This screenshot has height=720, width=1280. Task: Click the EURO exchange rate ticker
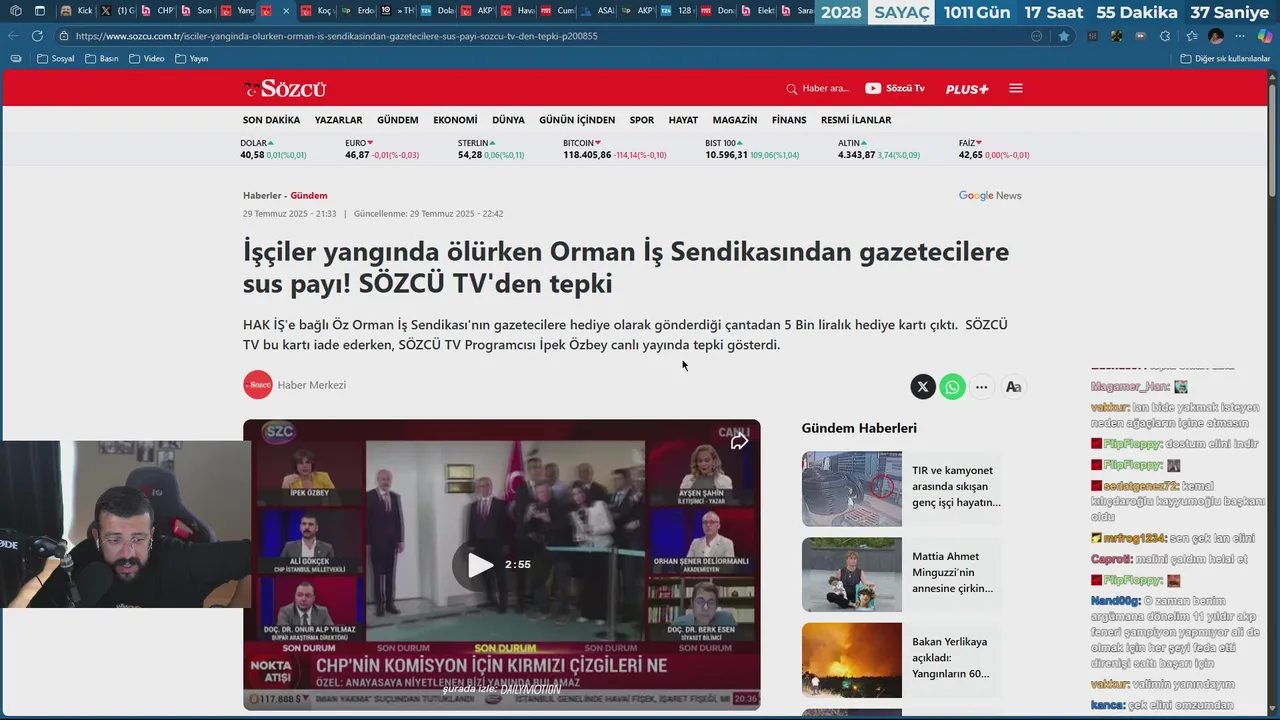click(382, 149)
